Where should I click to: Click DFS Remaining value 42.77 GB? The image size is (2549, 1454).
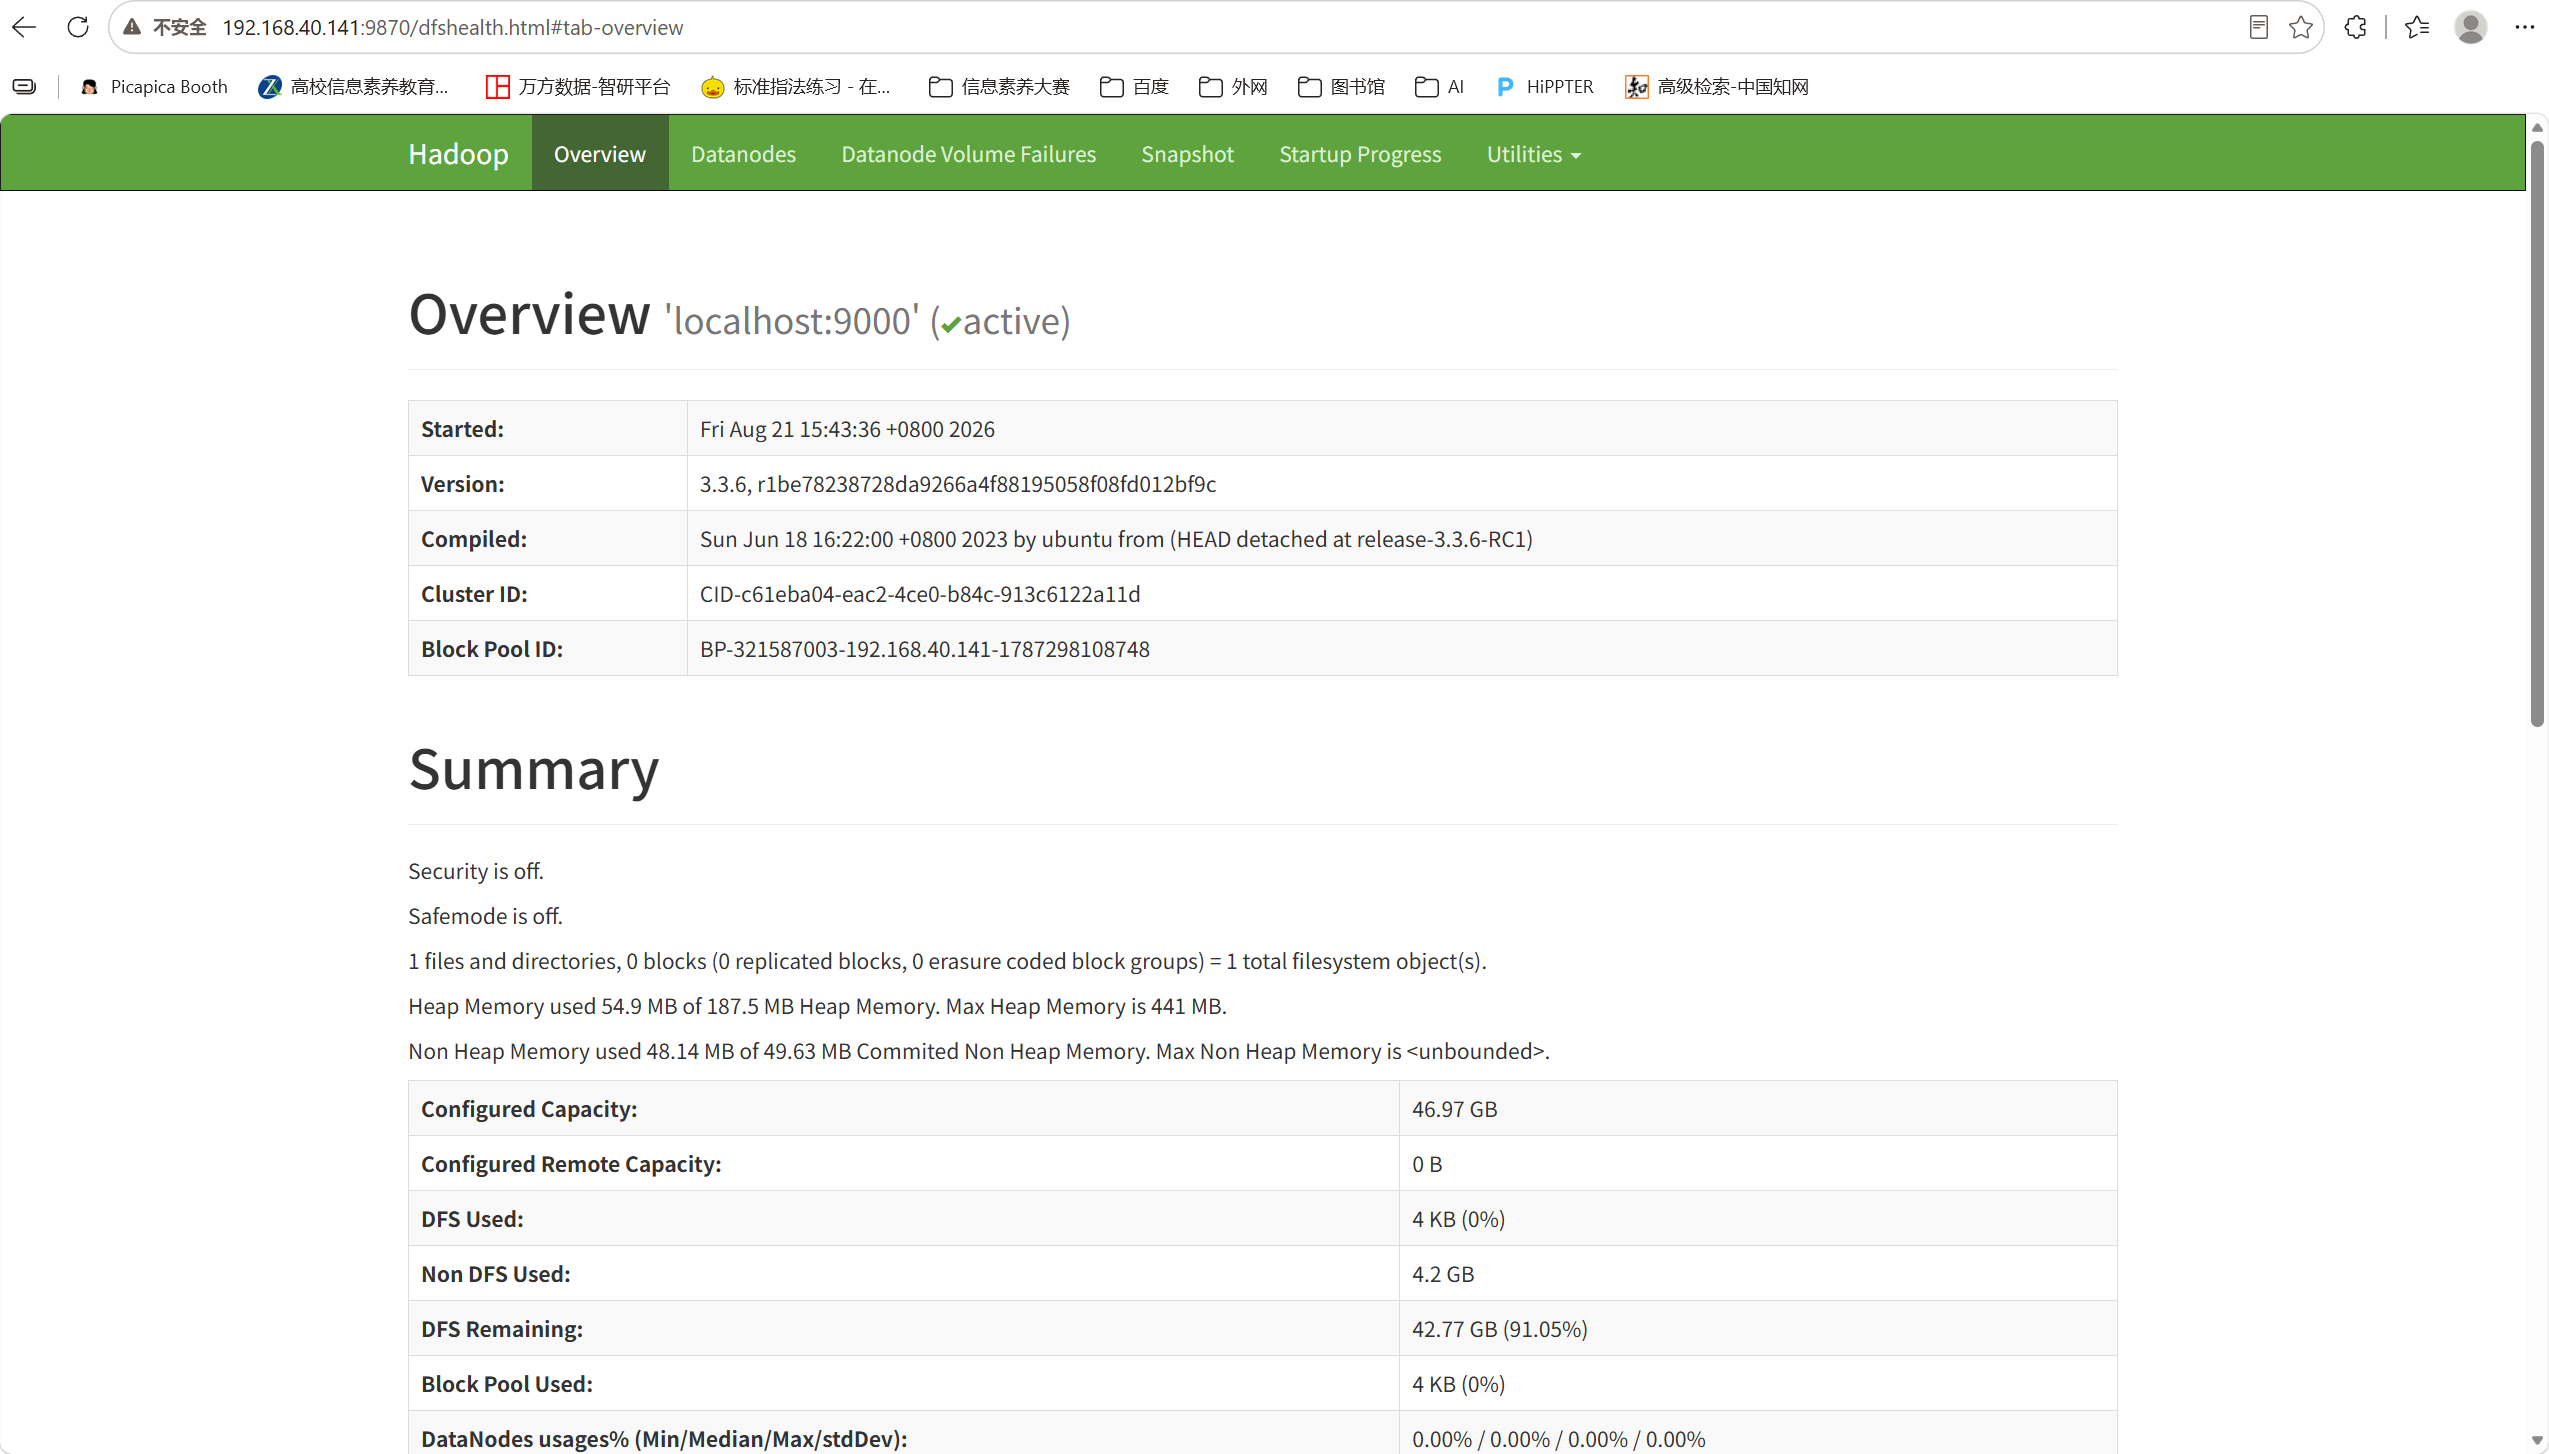(1499, 1329)
